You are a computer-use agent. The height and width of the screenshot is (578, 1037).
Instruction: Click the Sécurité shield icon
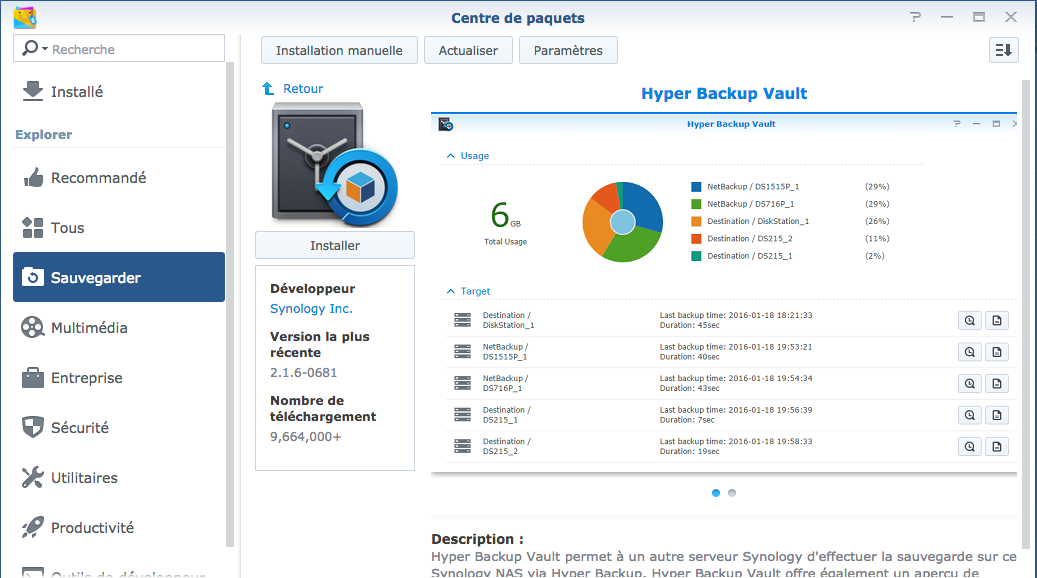point(32,427)
